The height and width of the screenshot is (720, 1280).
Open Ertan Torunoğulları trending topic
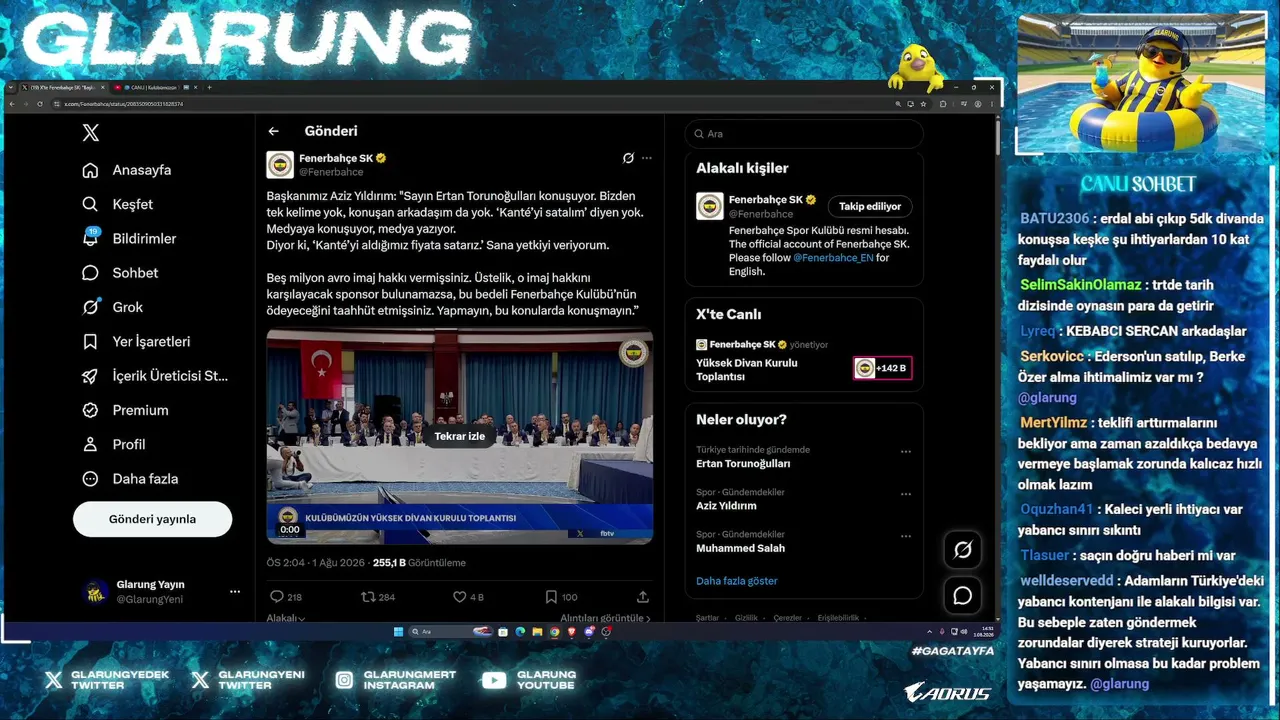click(x=743, y=464)
